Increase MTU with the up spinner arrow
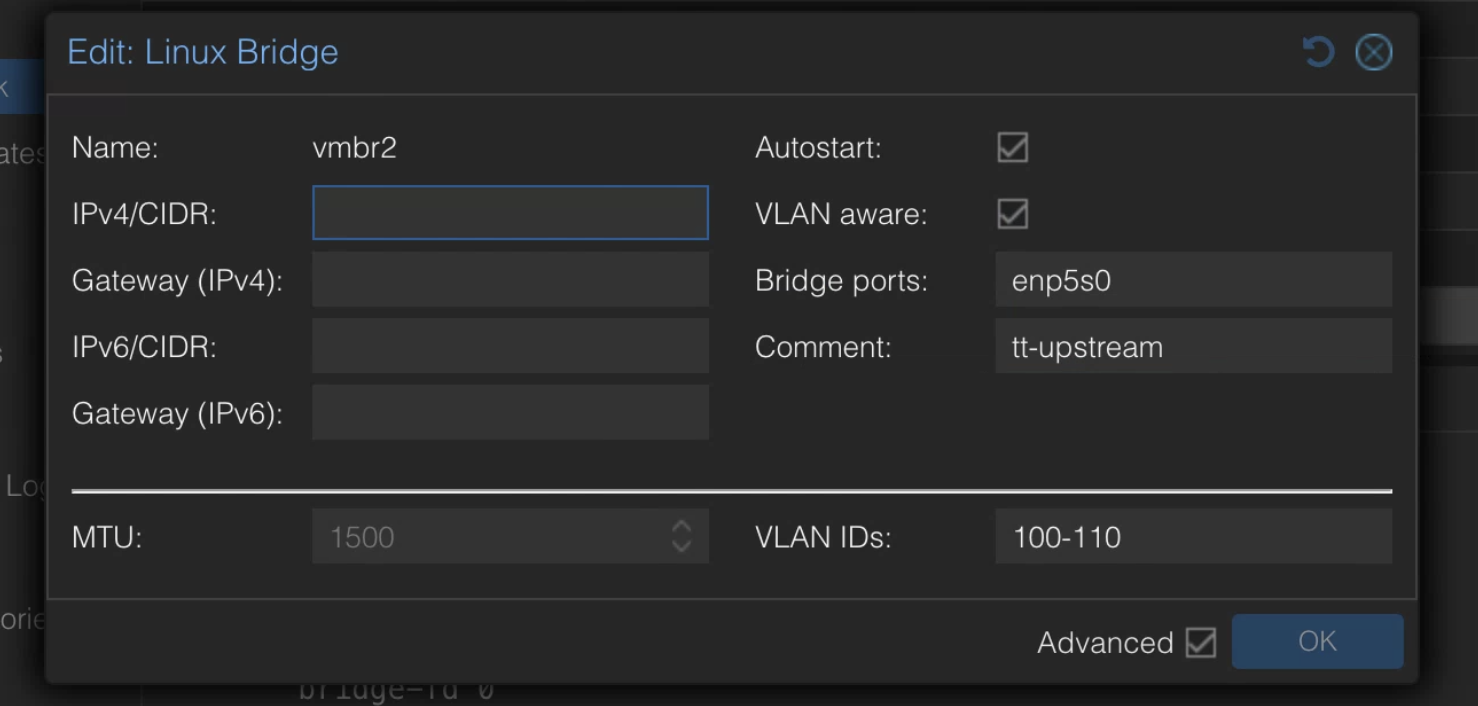This screenshot has height=706, width=1478. pos(681,526)
